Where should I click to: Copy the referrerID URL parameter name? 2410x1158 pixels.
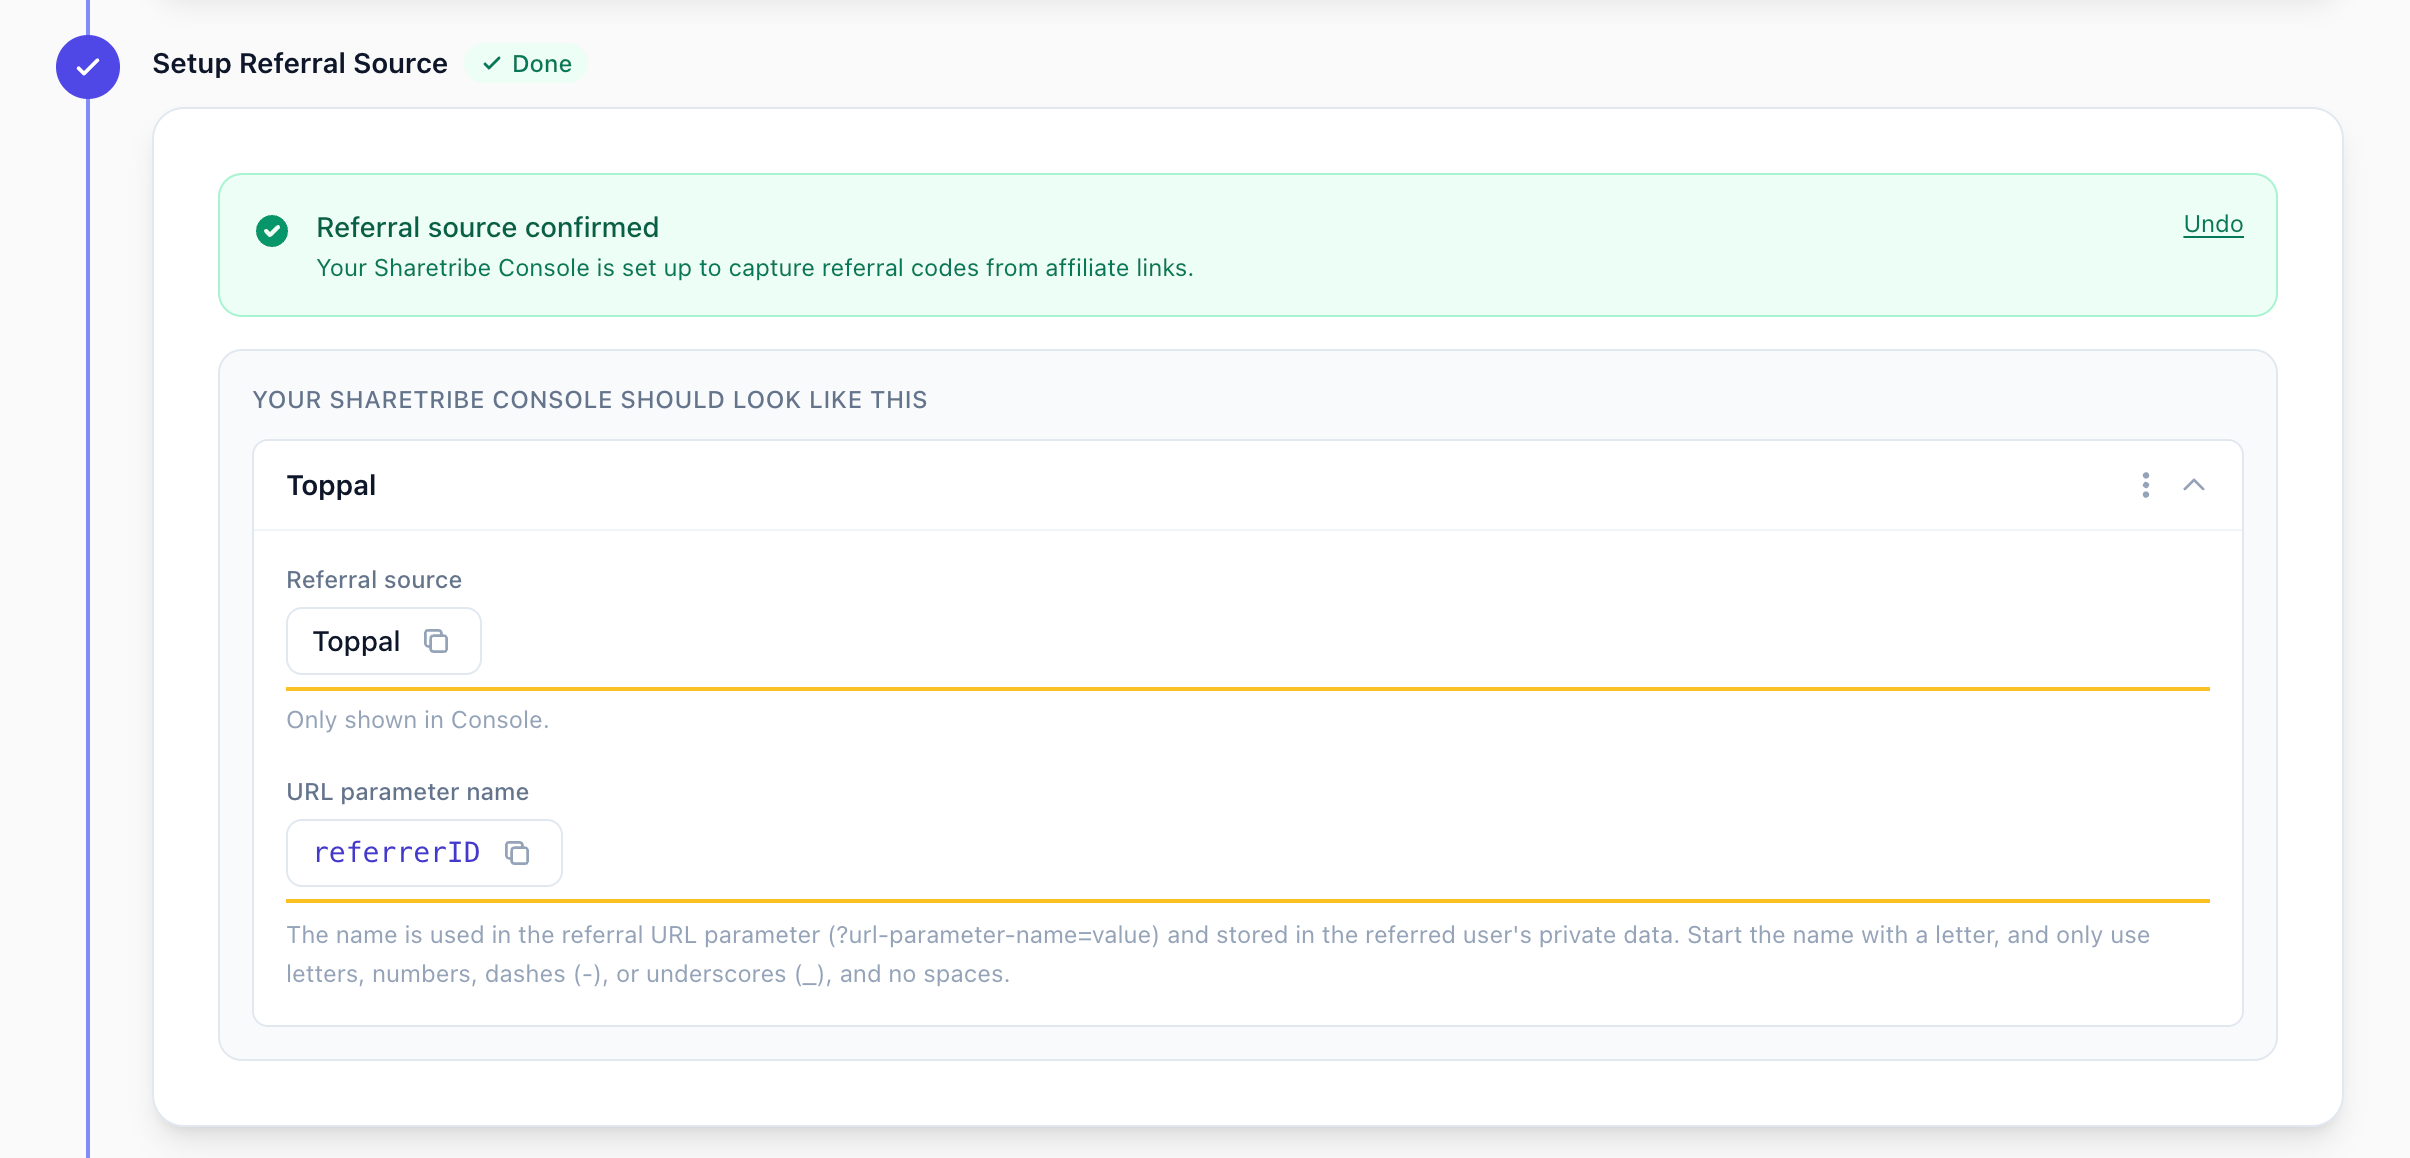517,853
